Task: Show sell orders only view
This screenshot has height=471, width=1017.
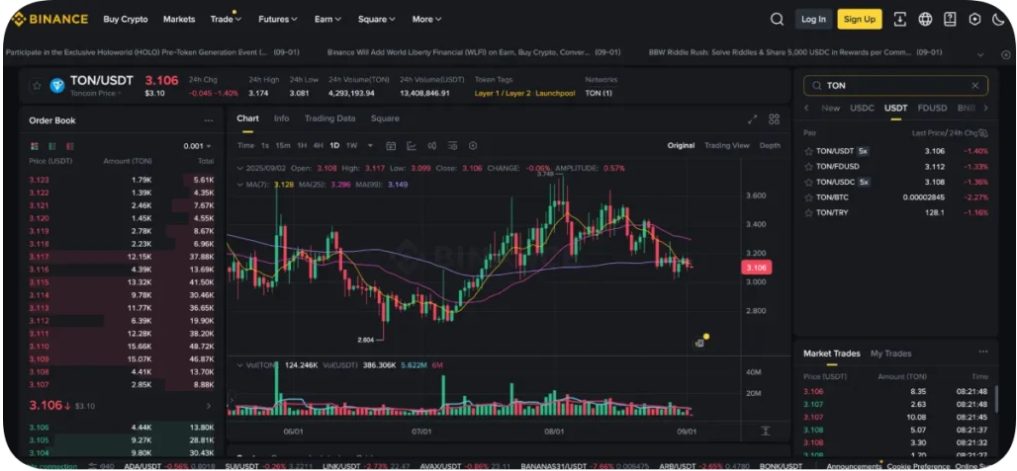Action: click(x=69, y=146)
